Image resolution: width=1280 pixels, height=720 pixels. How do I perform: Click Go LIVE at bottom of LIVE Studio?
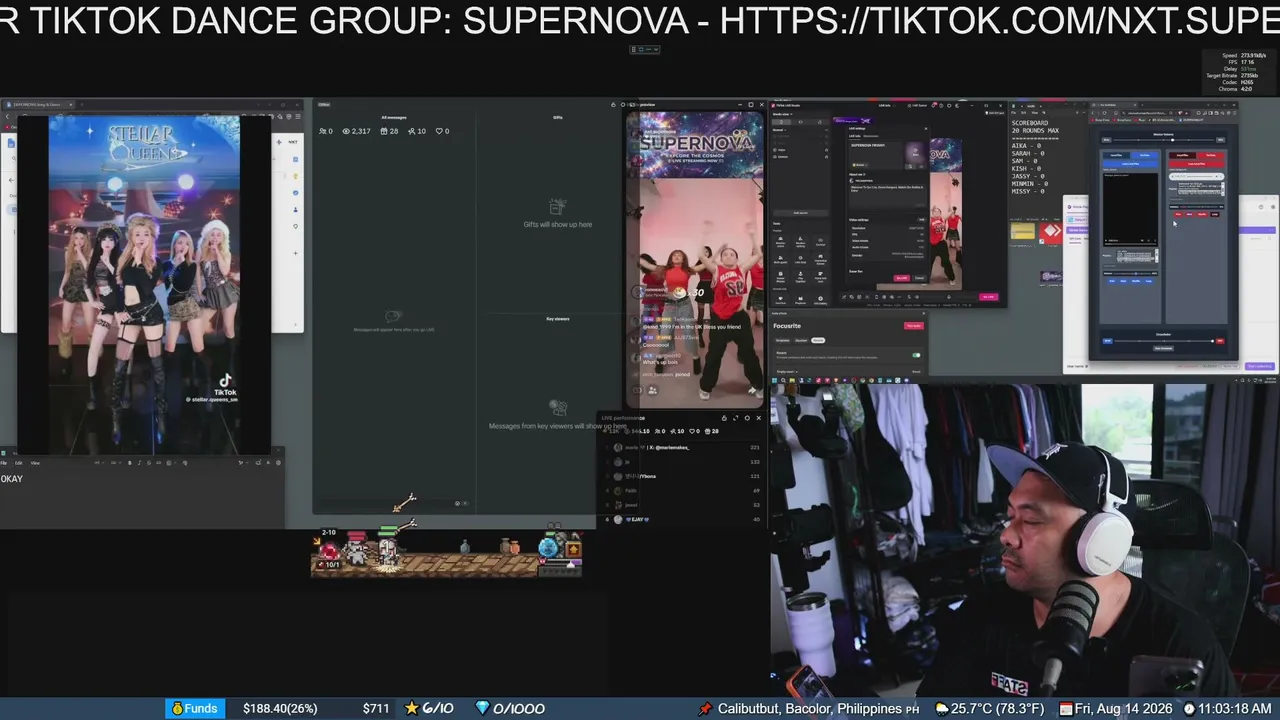(x=989, y=296)
